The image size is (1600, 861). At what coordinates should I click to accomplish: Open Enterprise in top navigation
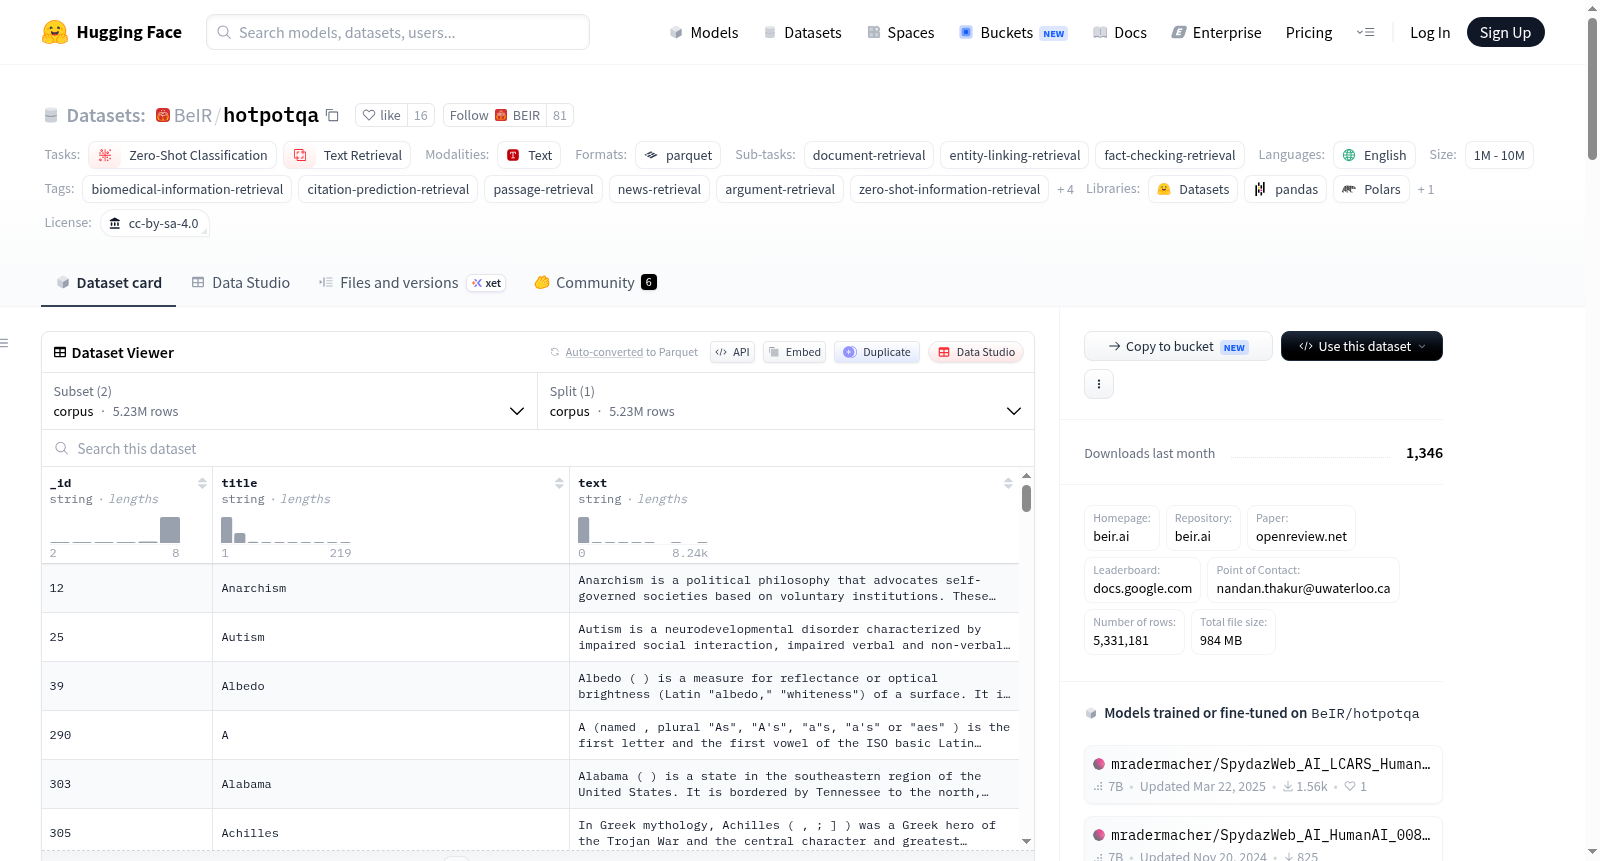click(x=1216, y=32)
